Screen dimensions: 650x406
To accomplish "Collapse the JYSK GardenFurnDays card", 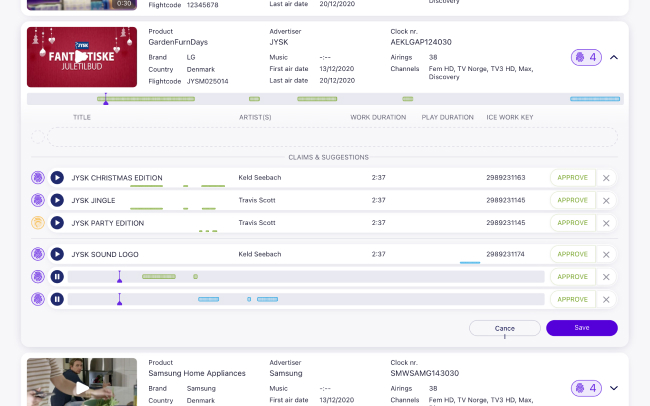I will point(614,57).
